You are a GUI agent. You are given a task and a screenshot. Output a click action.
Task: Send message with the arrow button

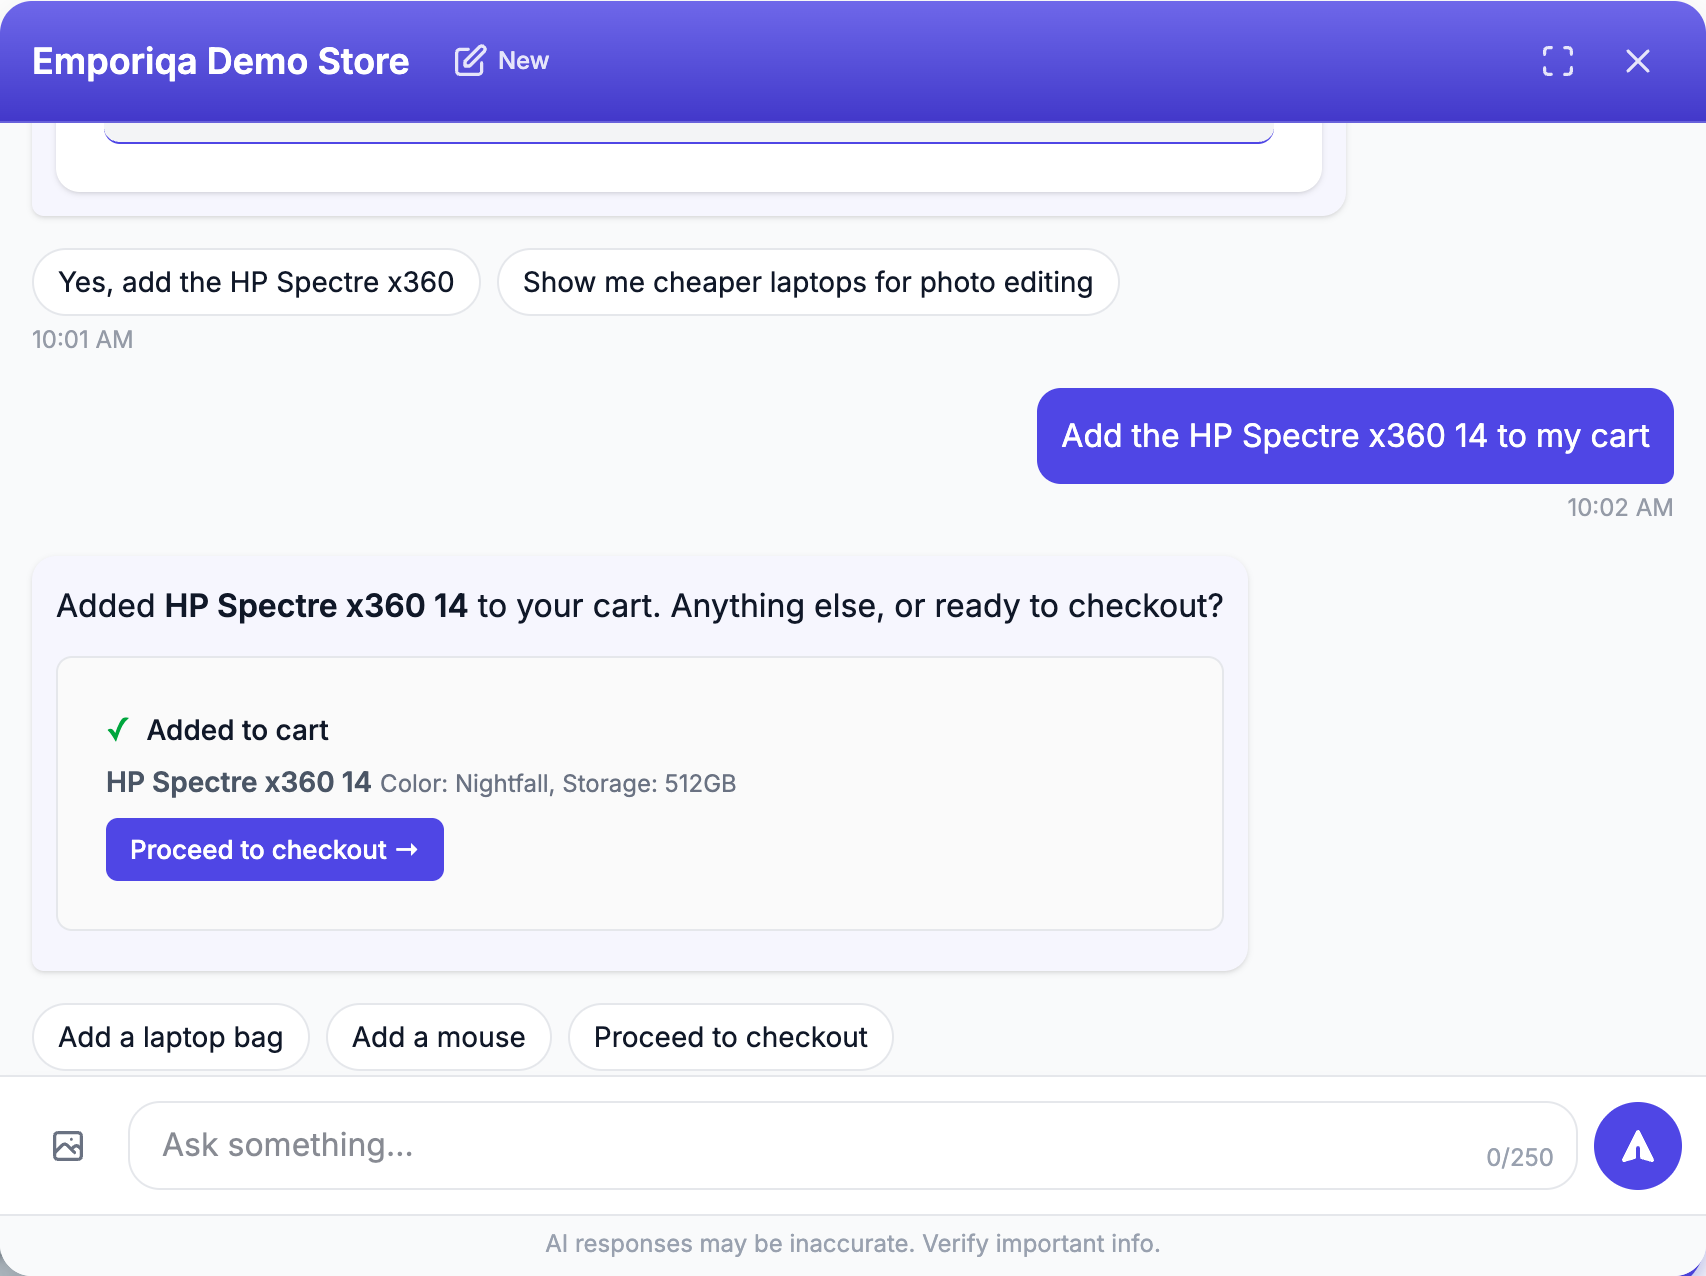click(1637, 1146)
